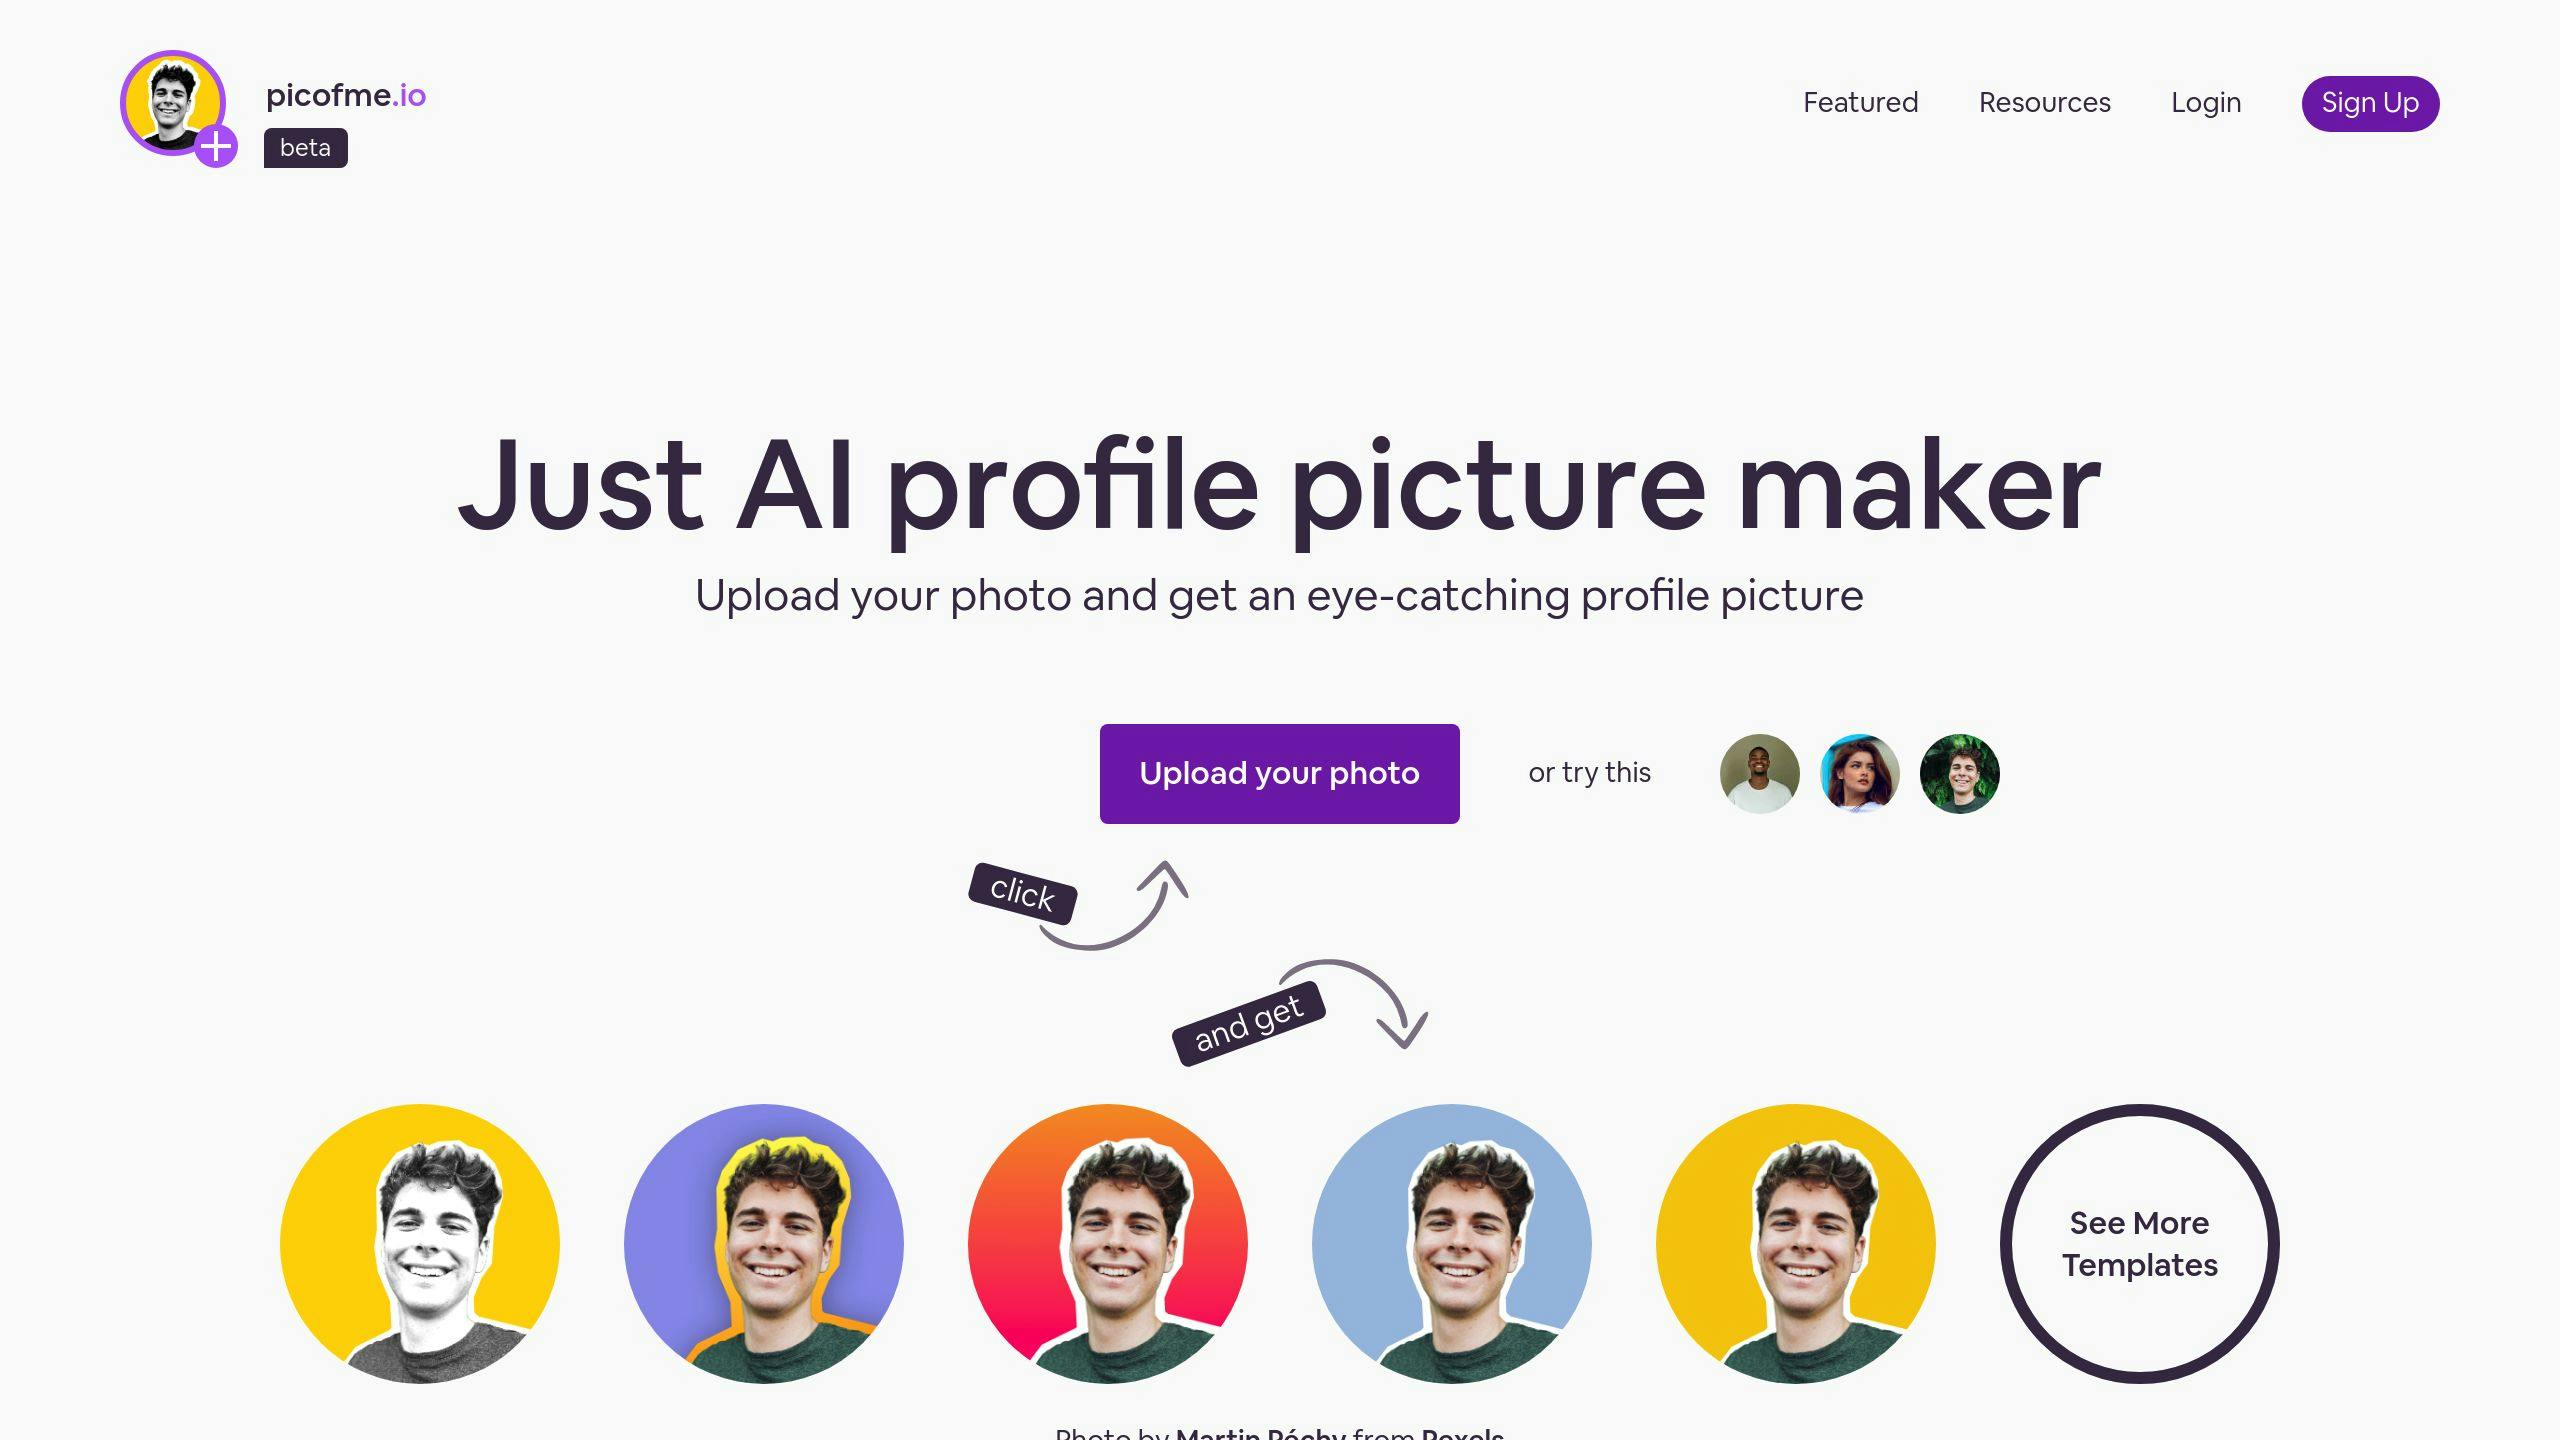Viewport: 2560px width, 1440px height.
Task: Select the light blue background template
Action: tap(1451, 1243)
